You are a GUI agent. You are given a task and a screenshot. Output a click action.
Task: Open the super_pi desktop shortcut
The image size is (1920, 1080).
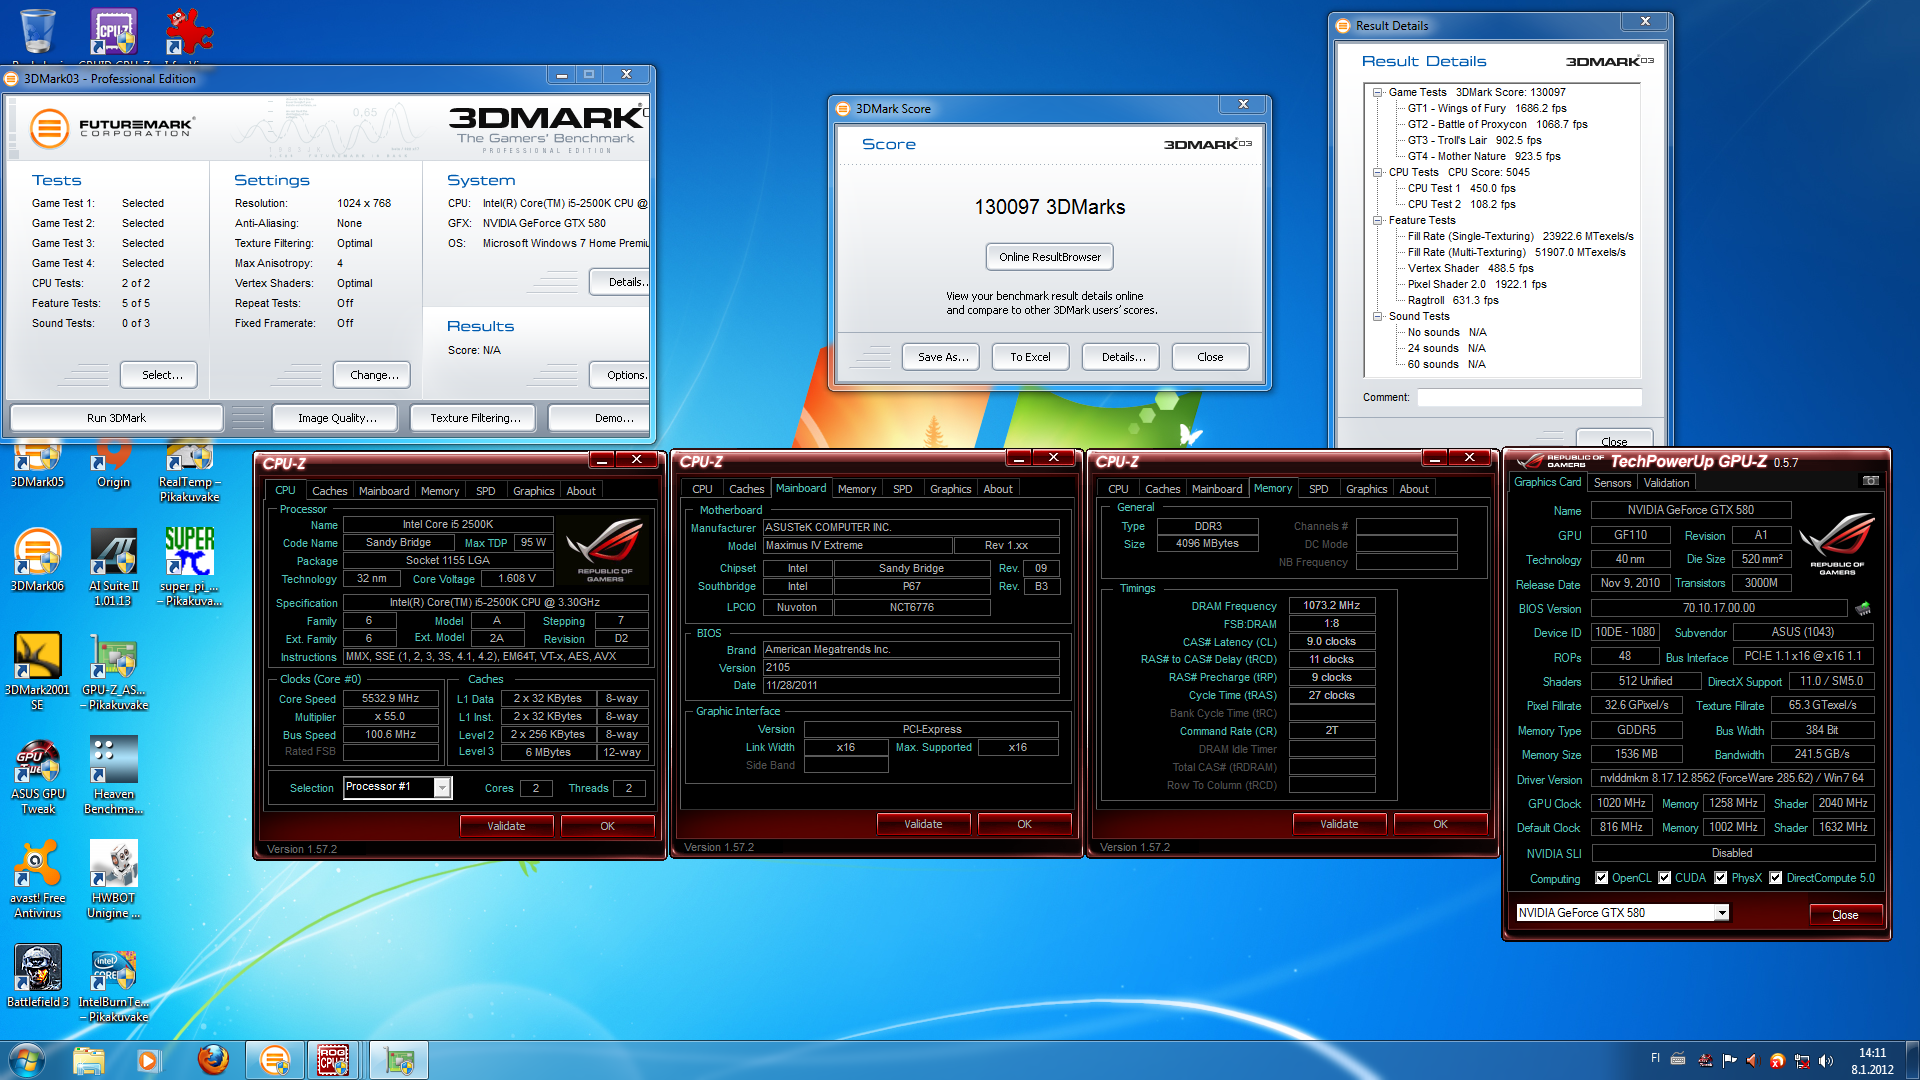click(189, 567)
